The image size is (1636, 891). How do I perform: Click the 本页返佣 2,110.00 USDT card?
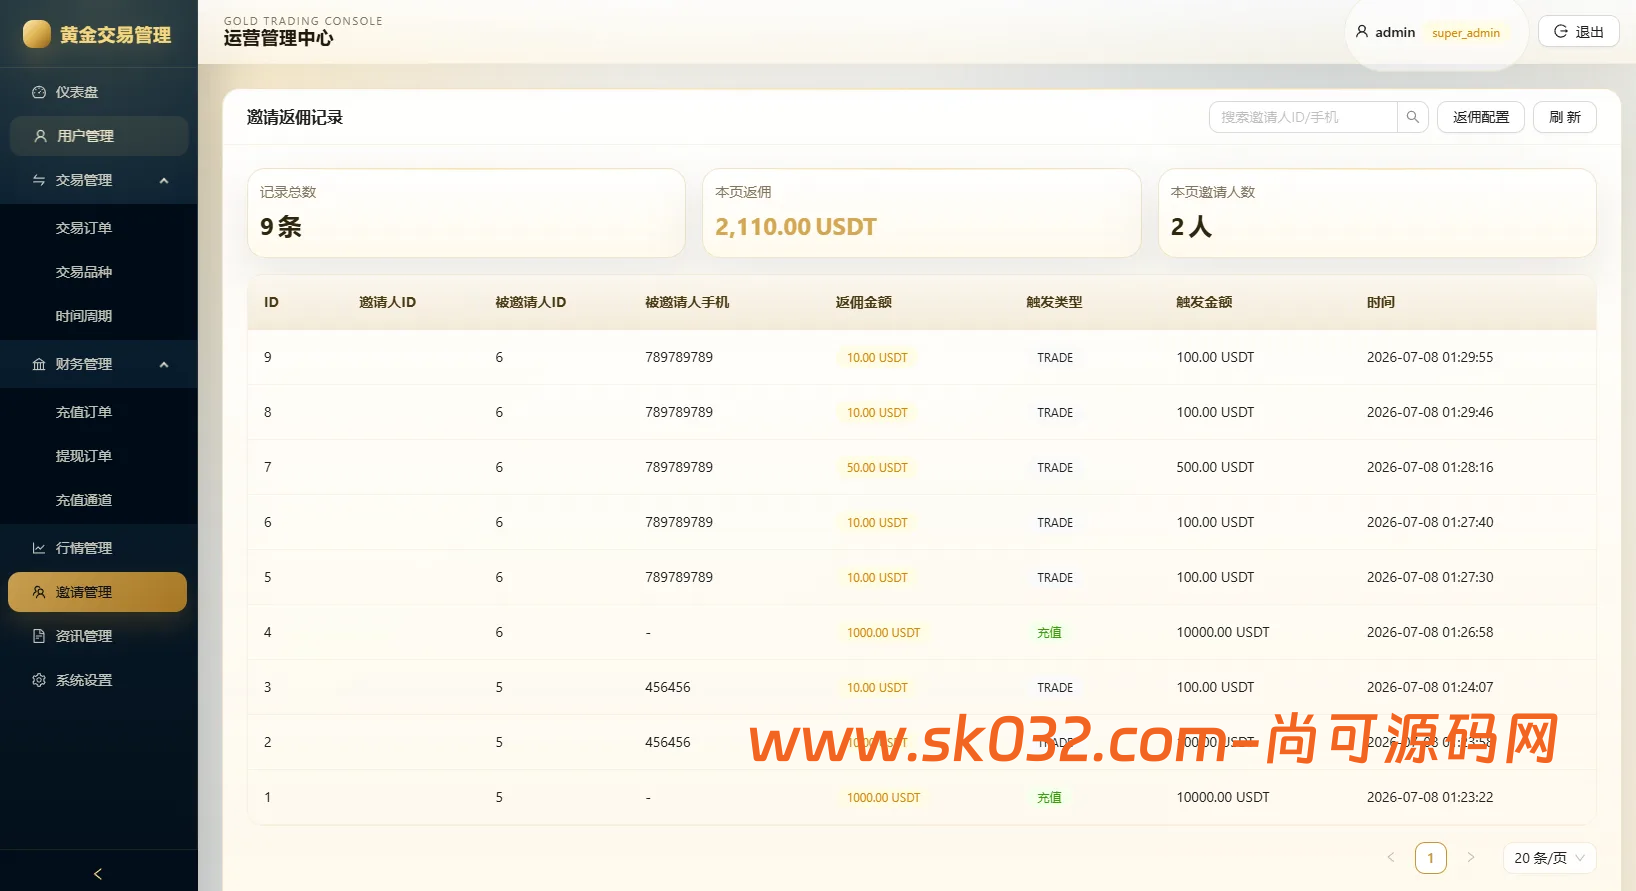[921, 213]
